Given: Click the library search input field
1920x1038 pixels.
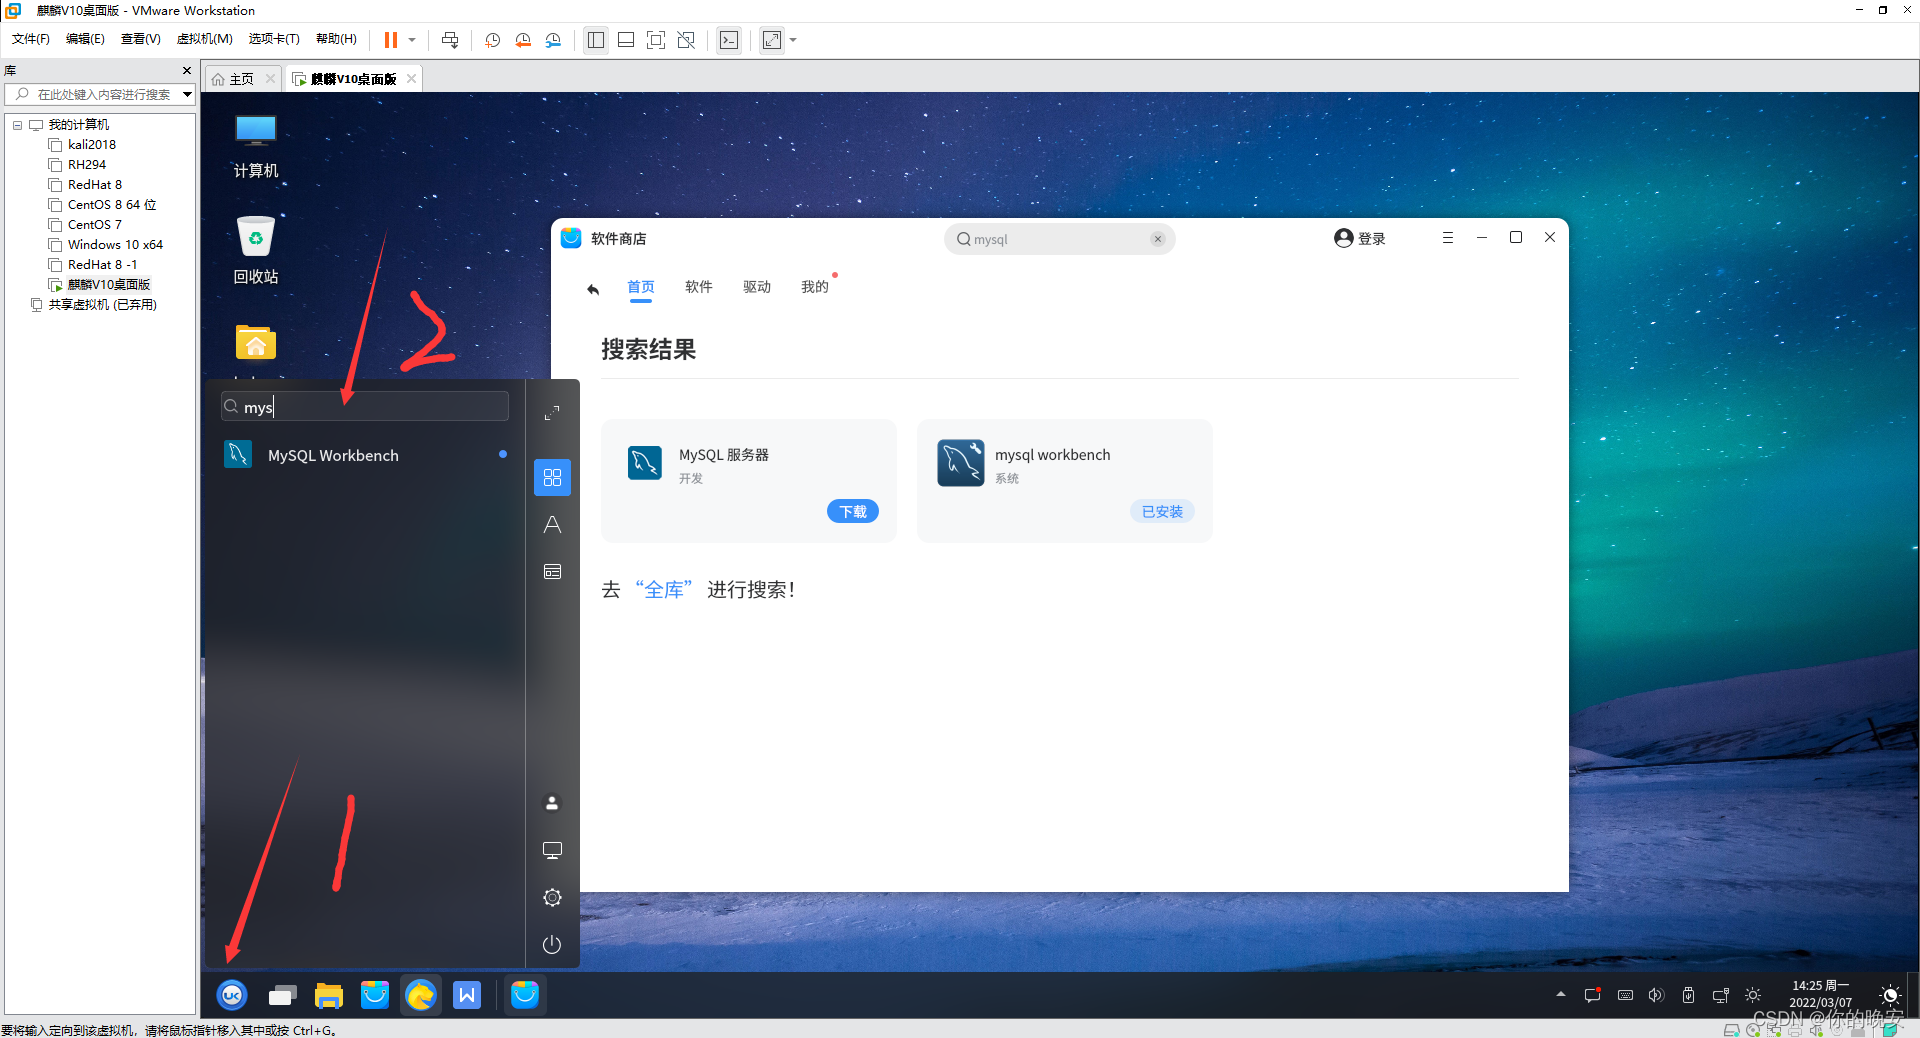Looking at the screenshot, I should tap(98, 94).
